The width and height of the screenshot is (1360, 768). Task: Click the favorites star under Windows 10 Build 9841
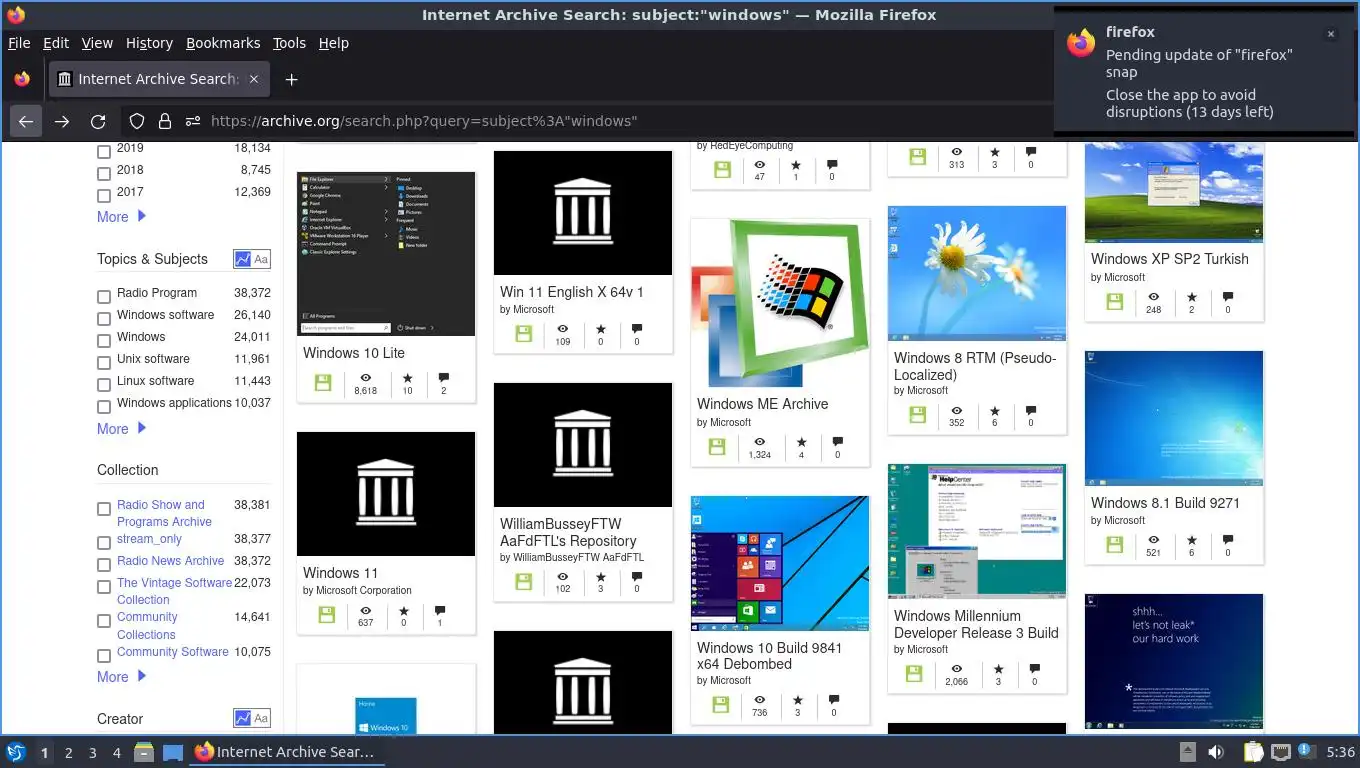click(x=797, y=700)
